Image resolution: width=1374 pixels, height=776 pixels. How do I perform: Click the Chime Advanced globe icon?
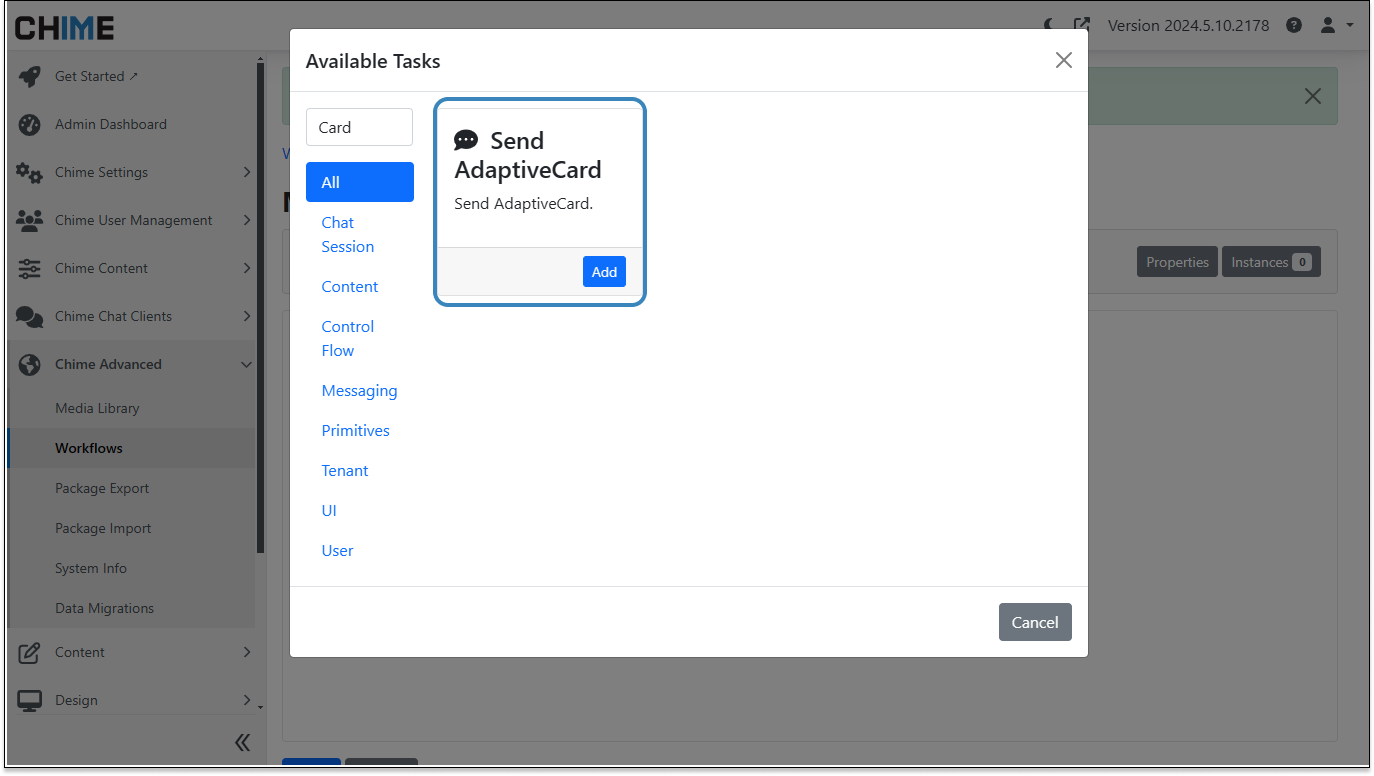[x=29, y=365]
